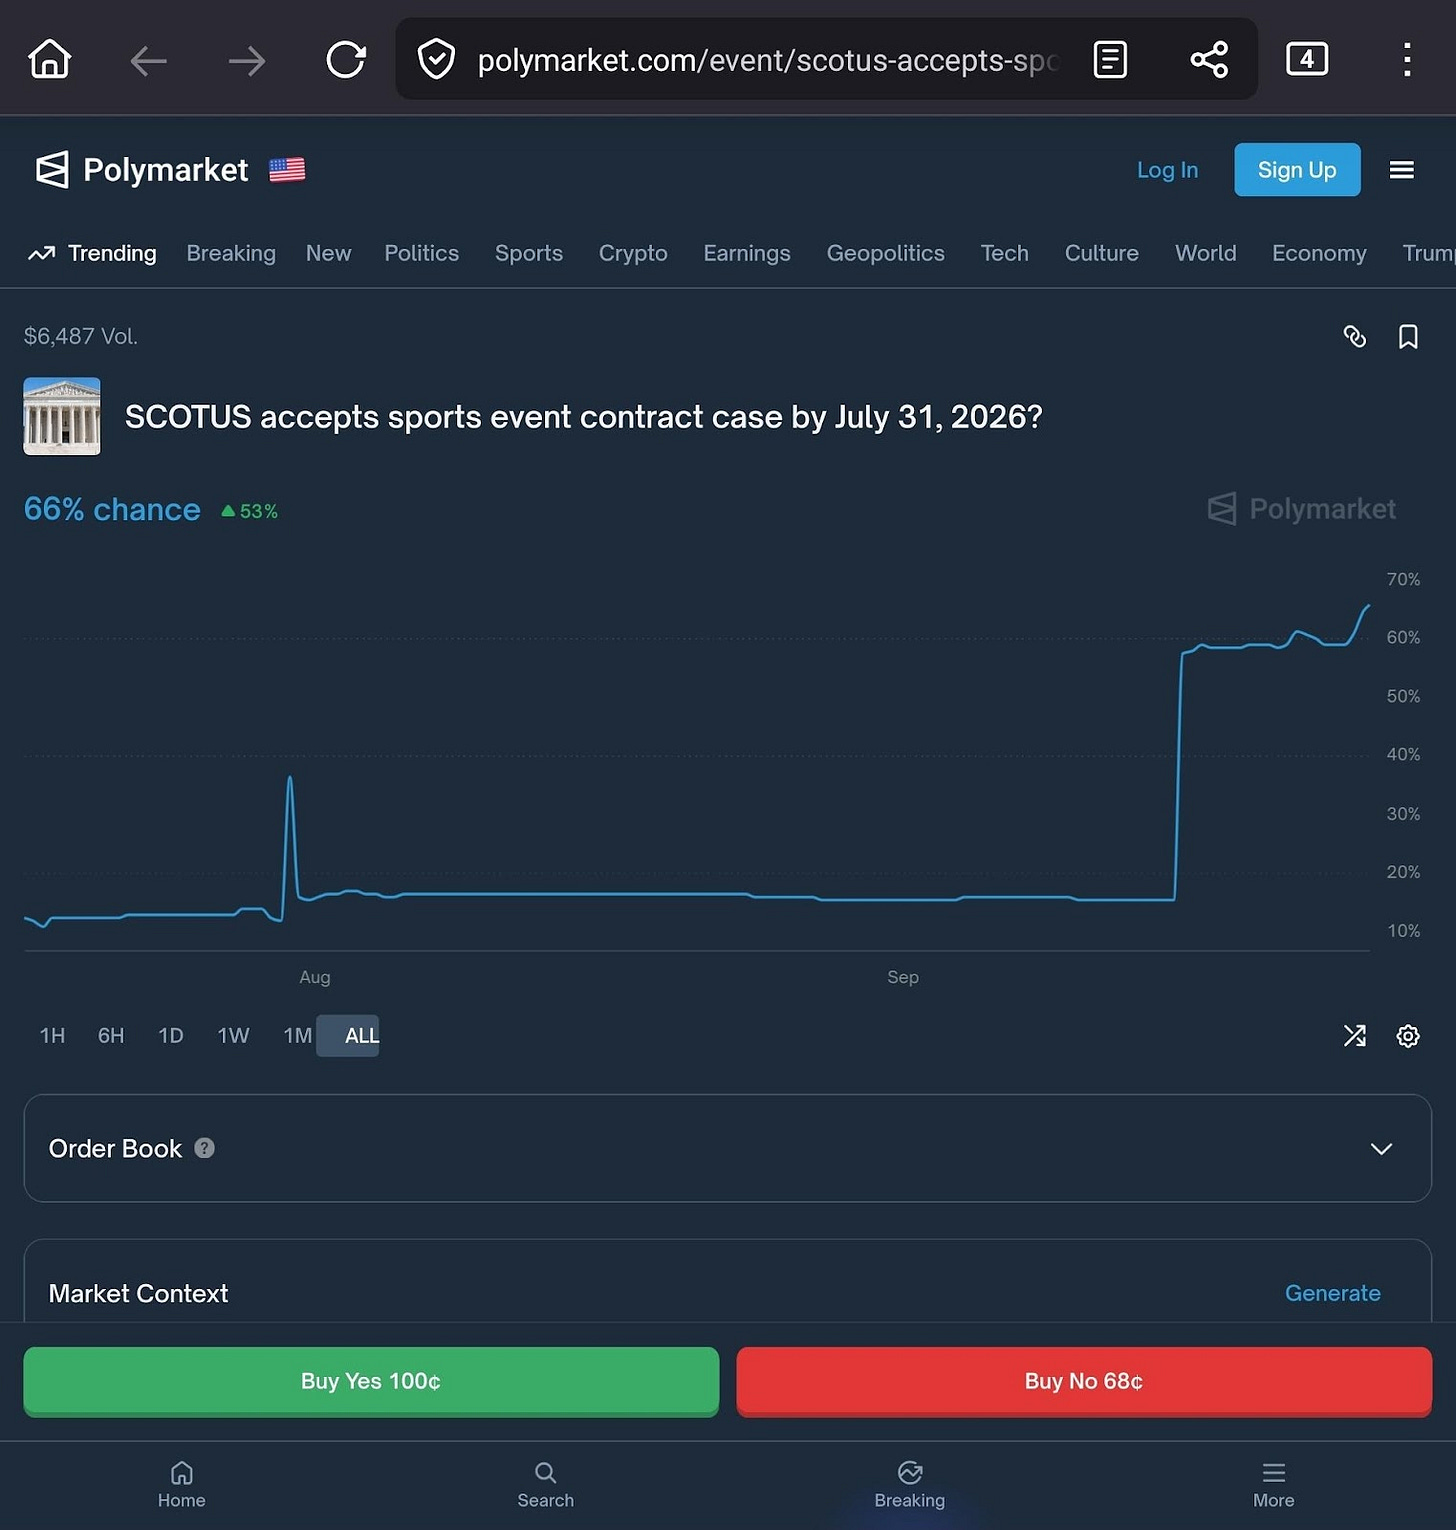Click the Polymarket logo
This screenshot has height=1530, width=1456.
click(142, 170)
